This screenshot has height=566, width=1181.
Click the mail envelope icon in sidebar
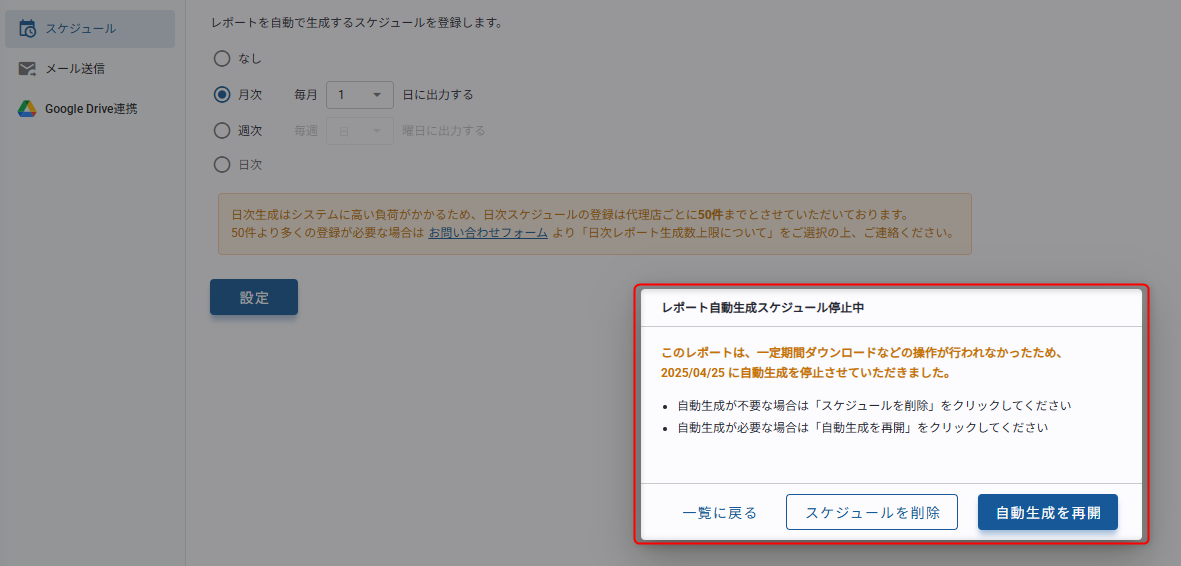pos(28,69)
